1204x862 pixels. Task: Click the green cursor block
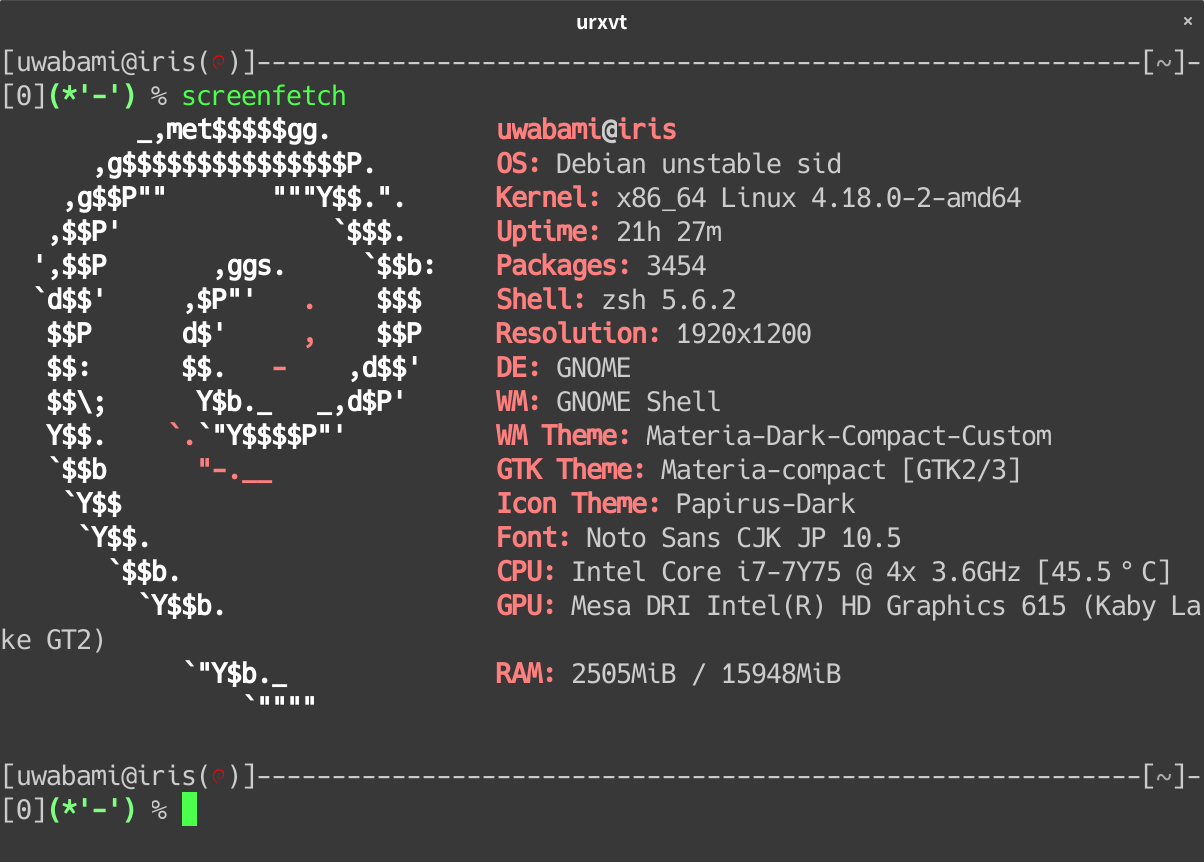coord(189,809)
